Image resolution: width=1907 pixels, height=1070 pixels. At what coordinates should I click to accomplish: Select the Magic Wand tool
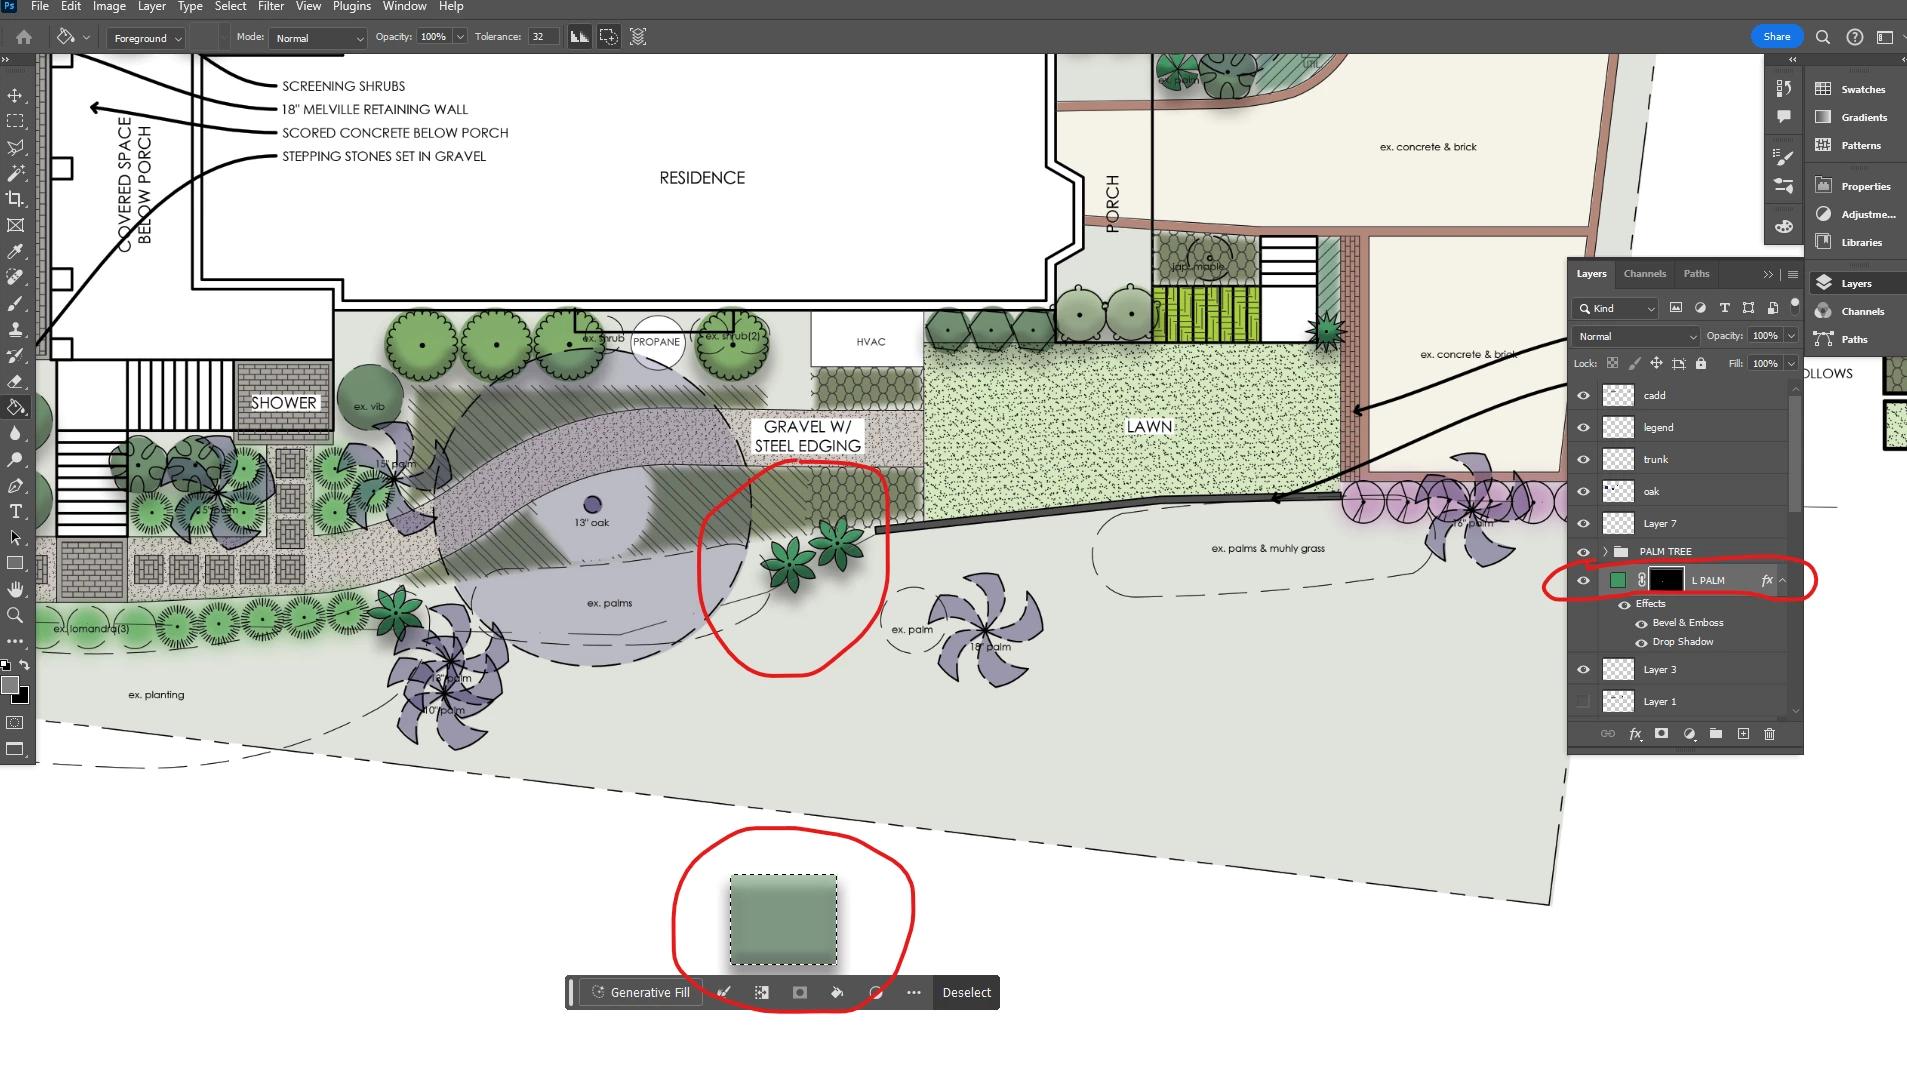click(15, 173)
